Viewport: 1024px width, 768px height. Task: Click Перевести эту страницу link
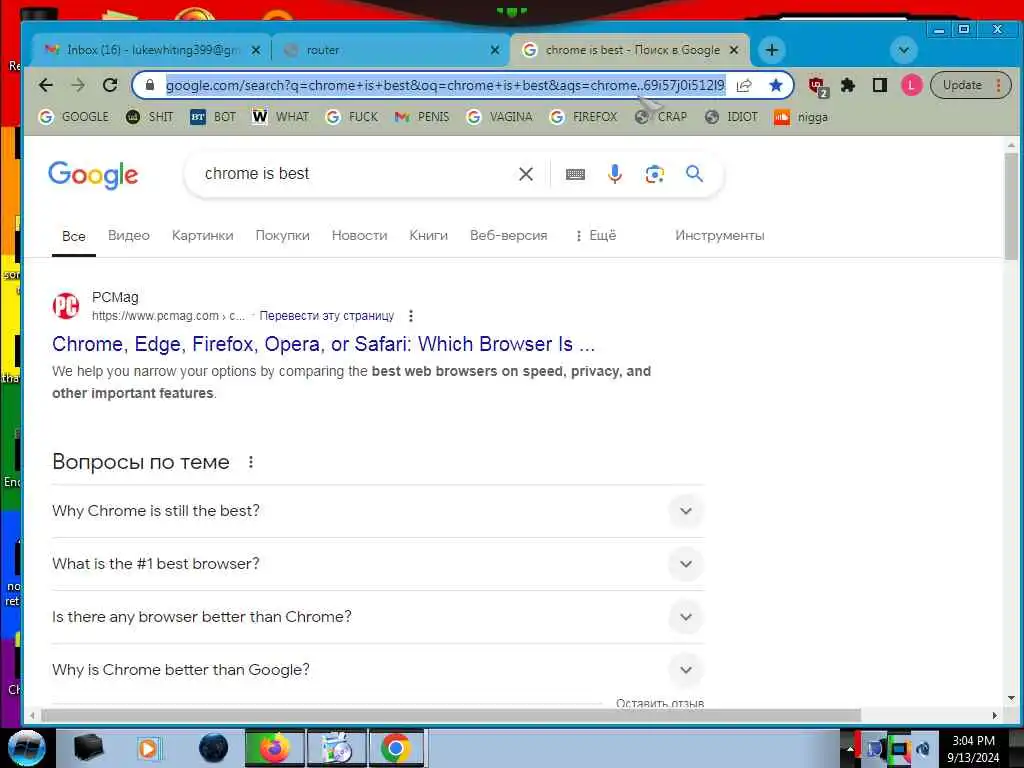[x=327, y=316]
